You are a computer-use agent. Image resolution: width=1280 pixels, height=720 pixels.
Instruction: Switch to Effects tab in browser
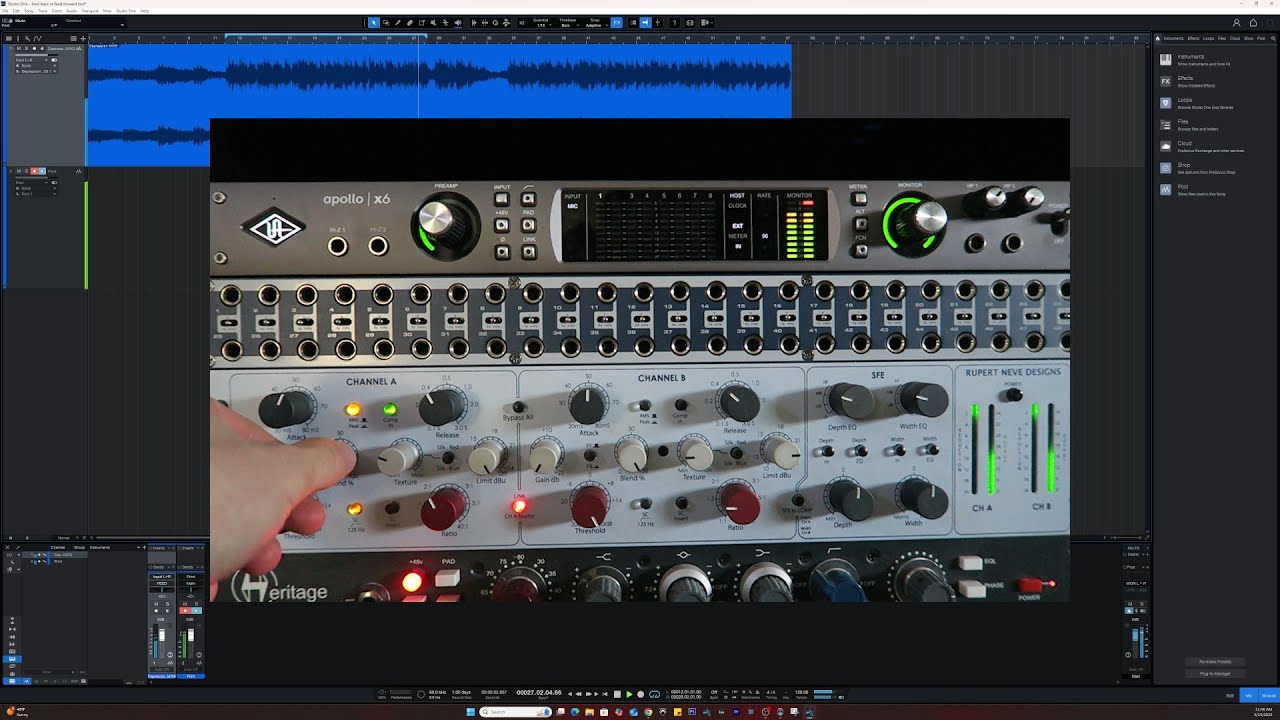[1193, 38]
